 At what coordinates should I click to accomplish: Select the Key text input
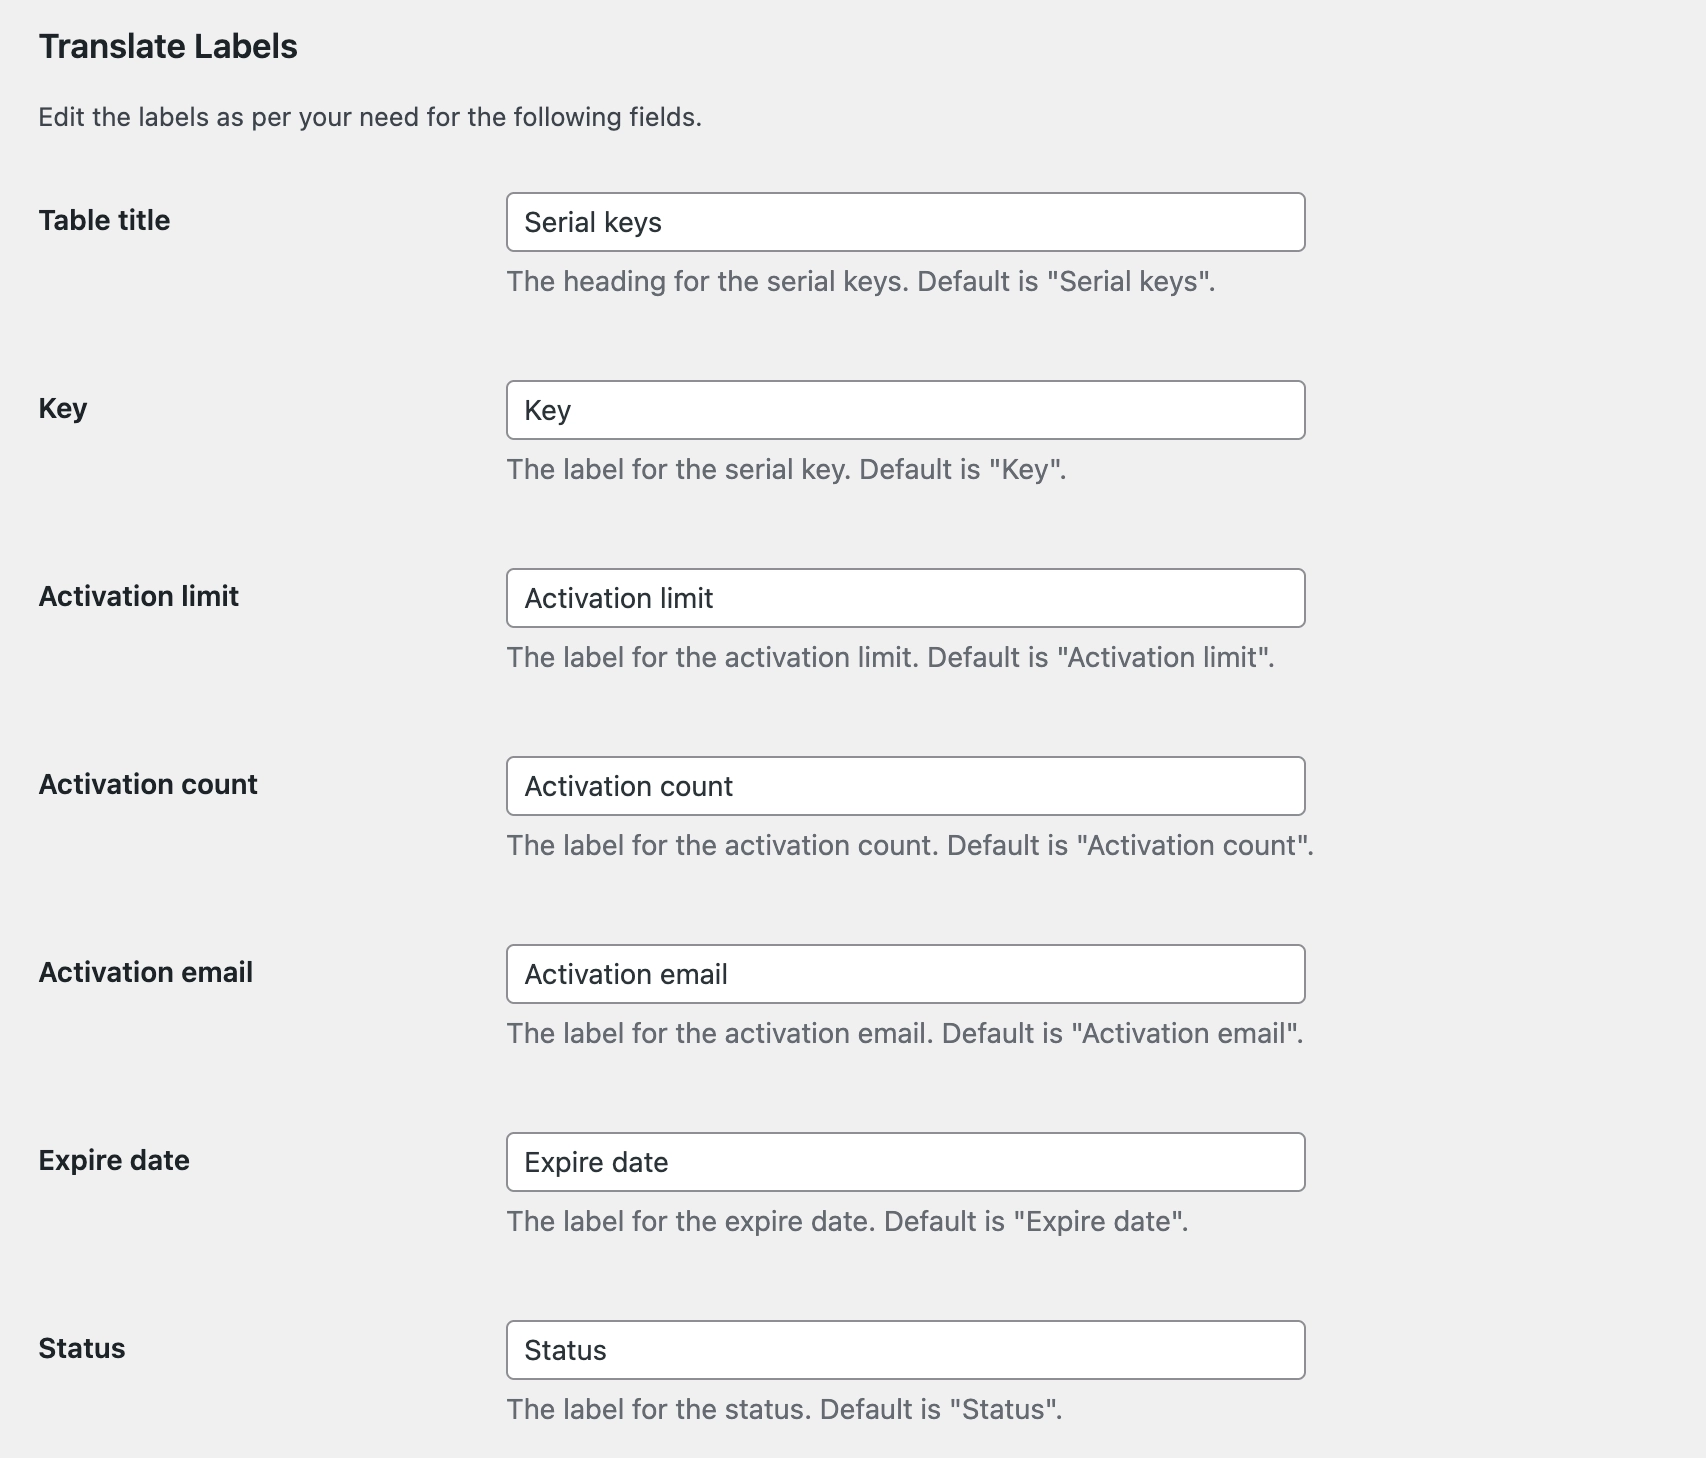tap(905, 410)
